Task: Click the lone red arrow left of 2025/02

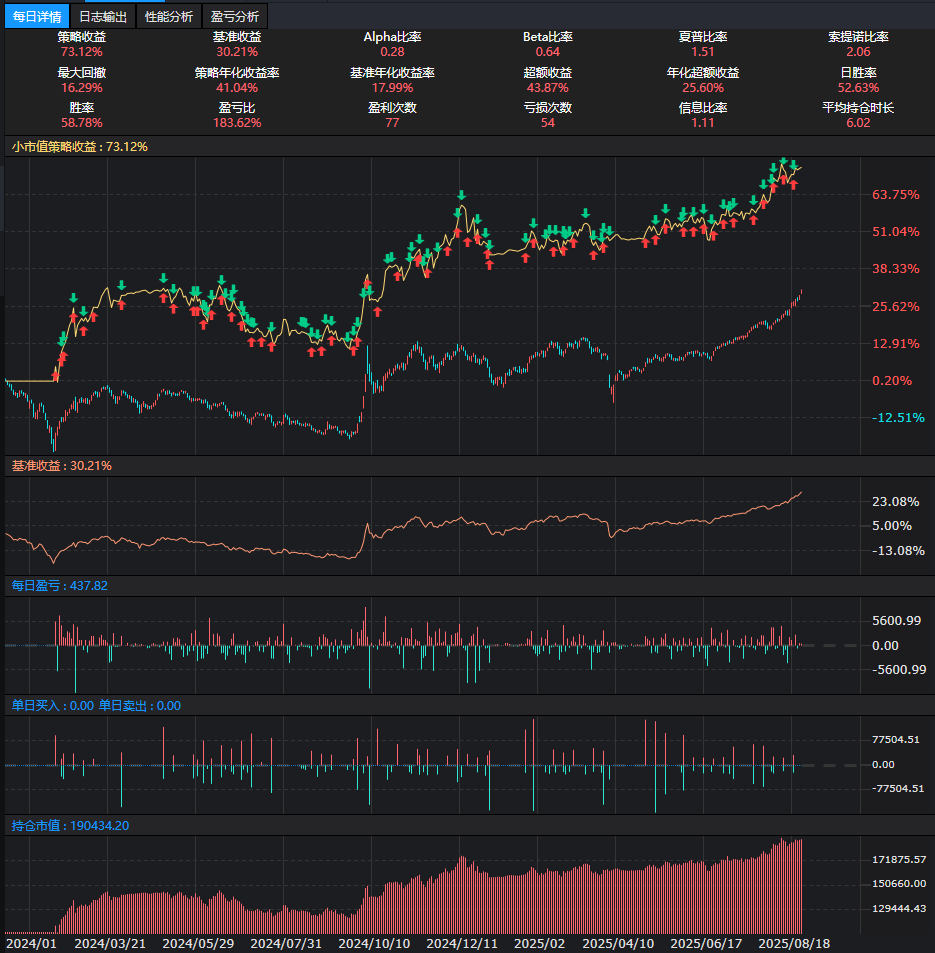Action: tap(525, 258)
